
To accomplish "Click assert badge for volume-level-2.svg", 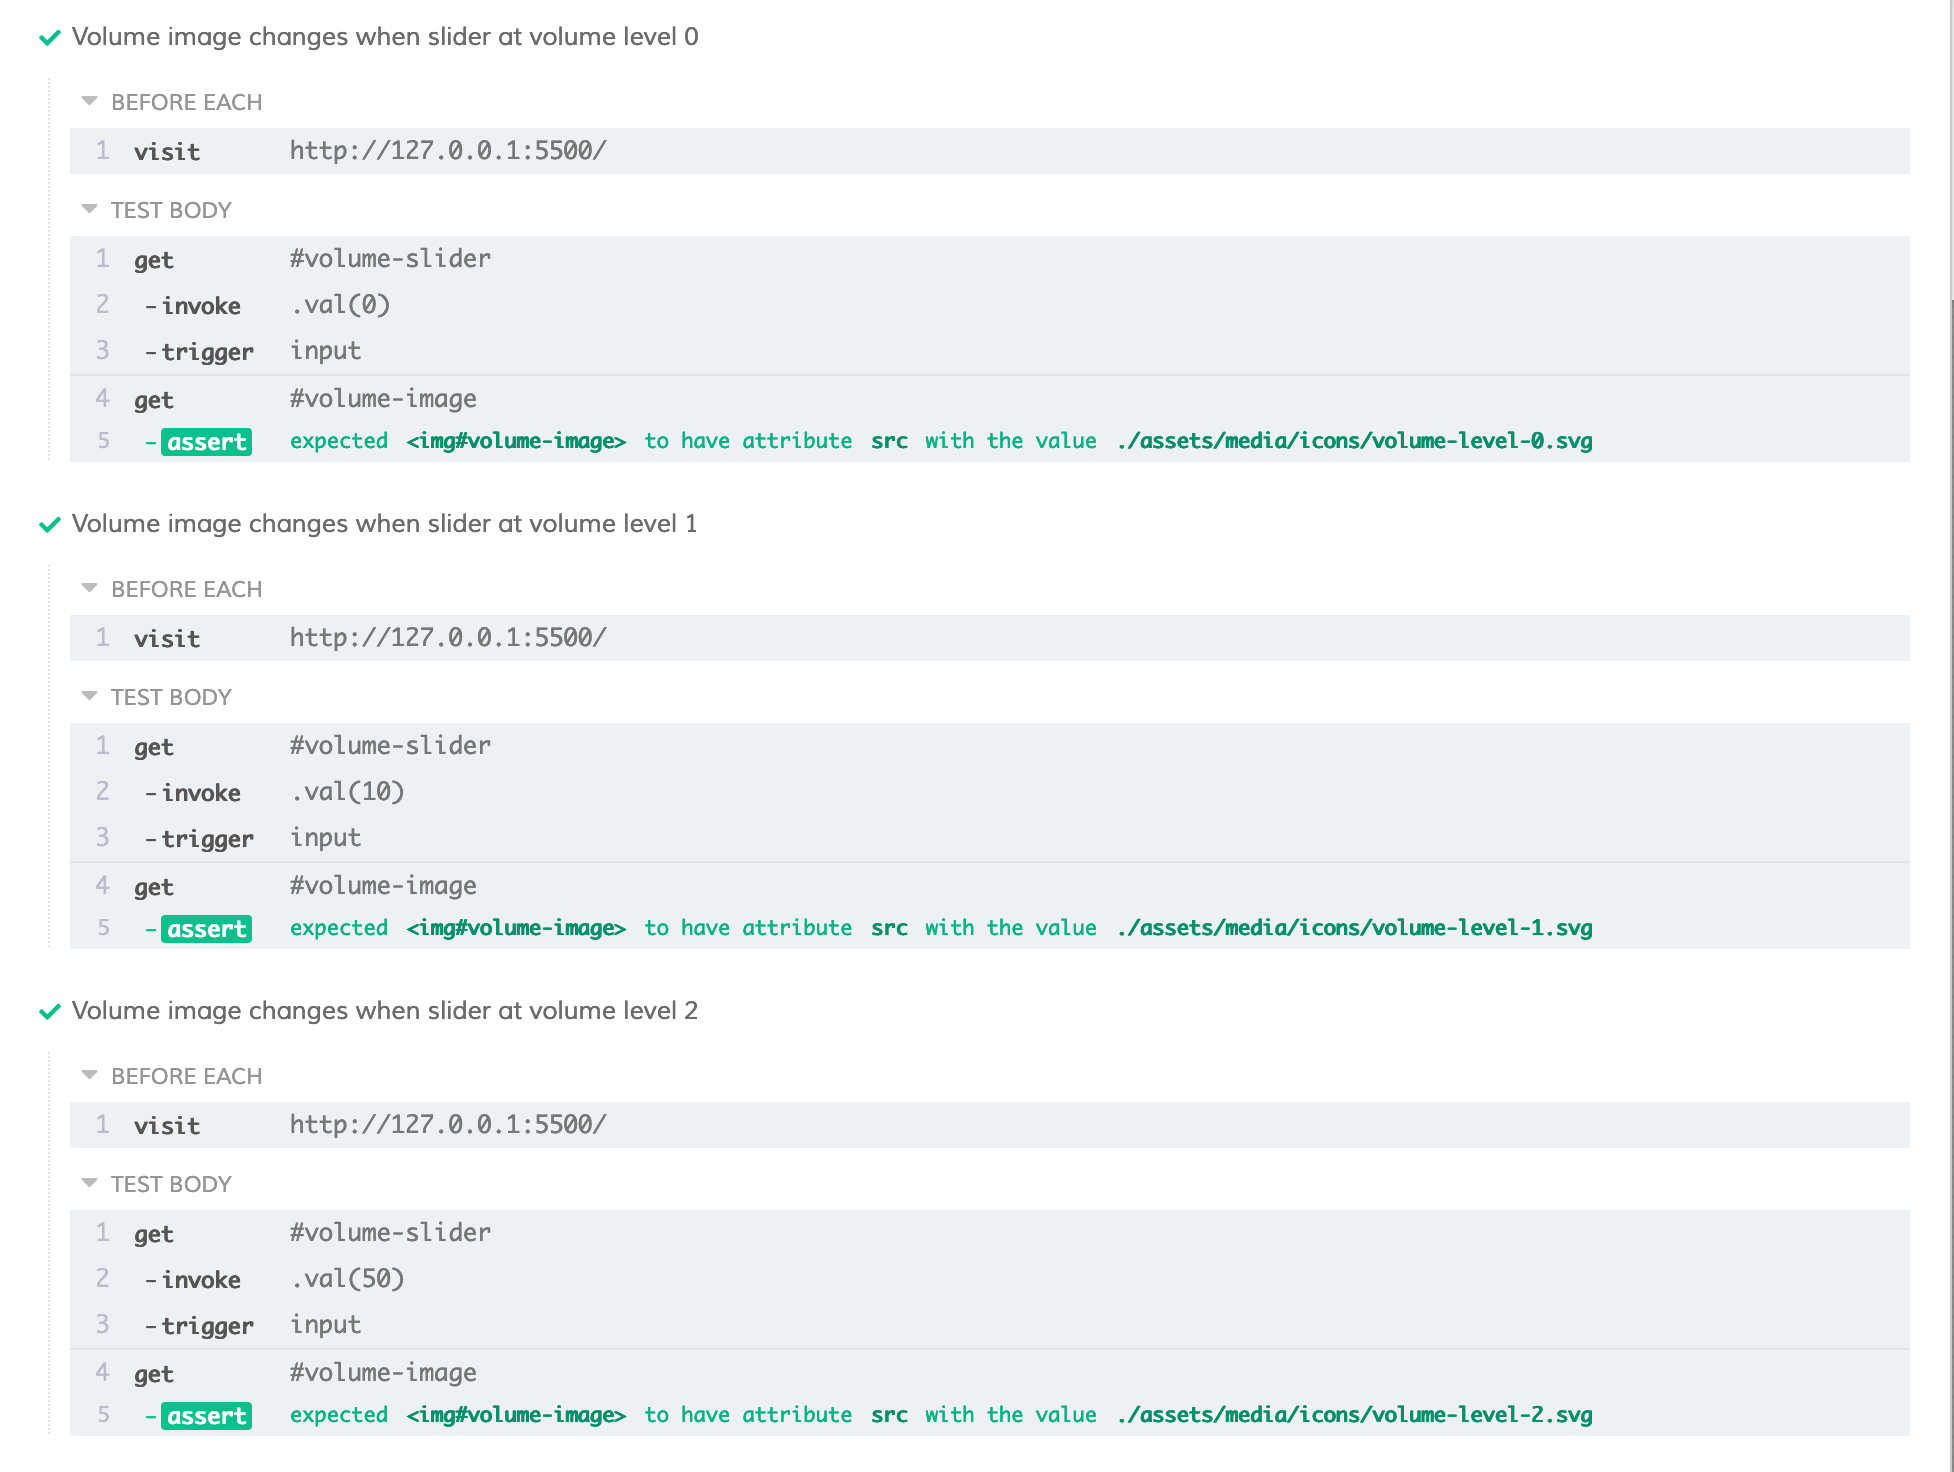I will [x=206, y=1416].
